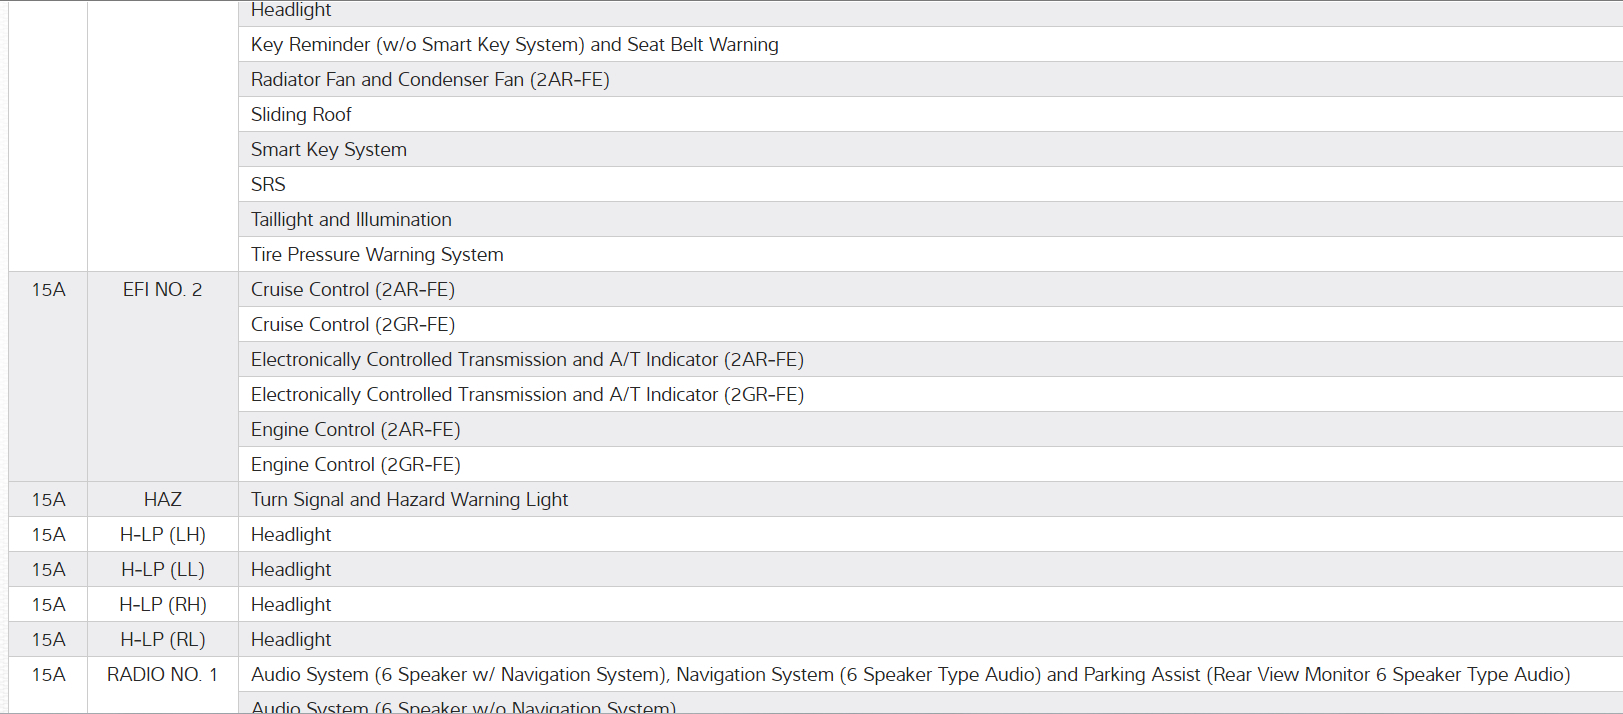Viewport: 1623px width, 714px height.
Task: Select Taillight and Illumination row
Action: 351,220
